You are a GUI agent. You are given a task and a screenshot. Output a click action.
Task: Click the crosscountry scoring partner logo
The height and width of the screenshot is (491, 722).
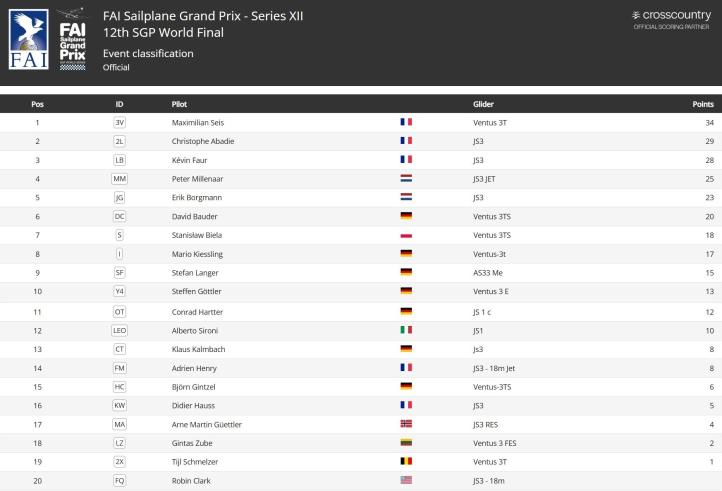click(x=672, y=17)
